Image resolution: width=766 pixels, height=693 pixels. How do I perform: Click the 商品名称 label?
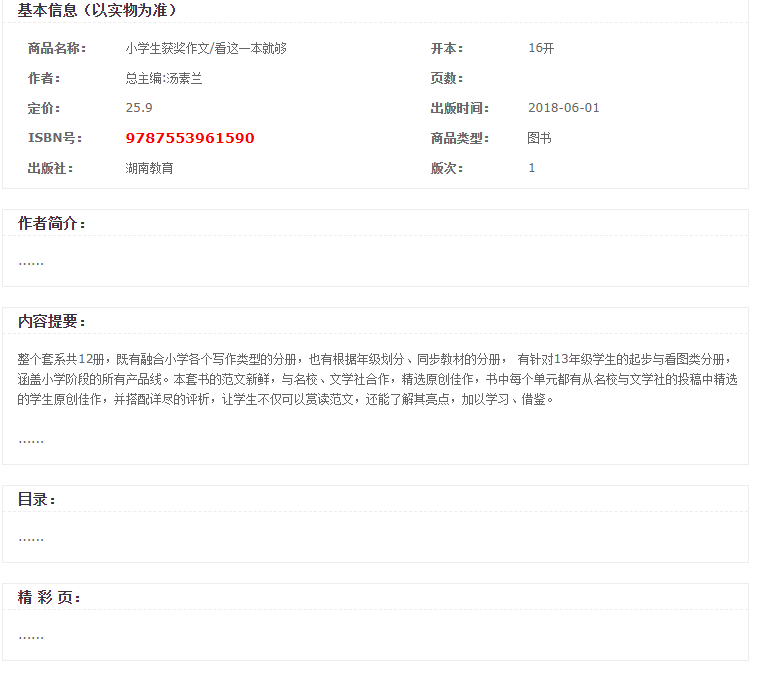coord(57,48)
